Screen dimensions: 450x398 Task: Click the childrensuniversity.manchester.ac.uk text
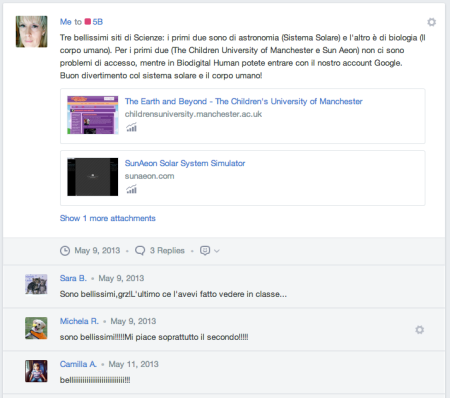(x=193, y=114)
